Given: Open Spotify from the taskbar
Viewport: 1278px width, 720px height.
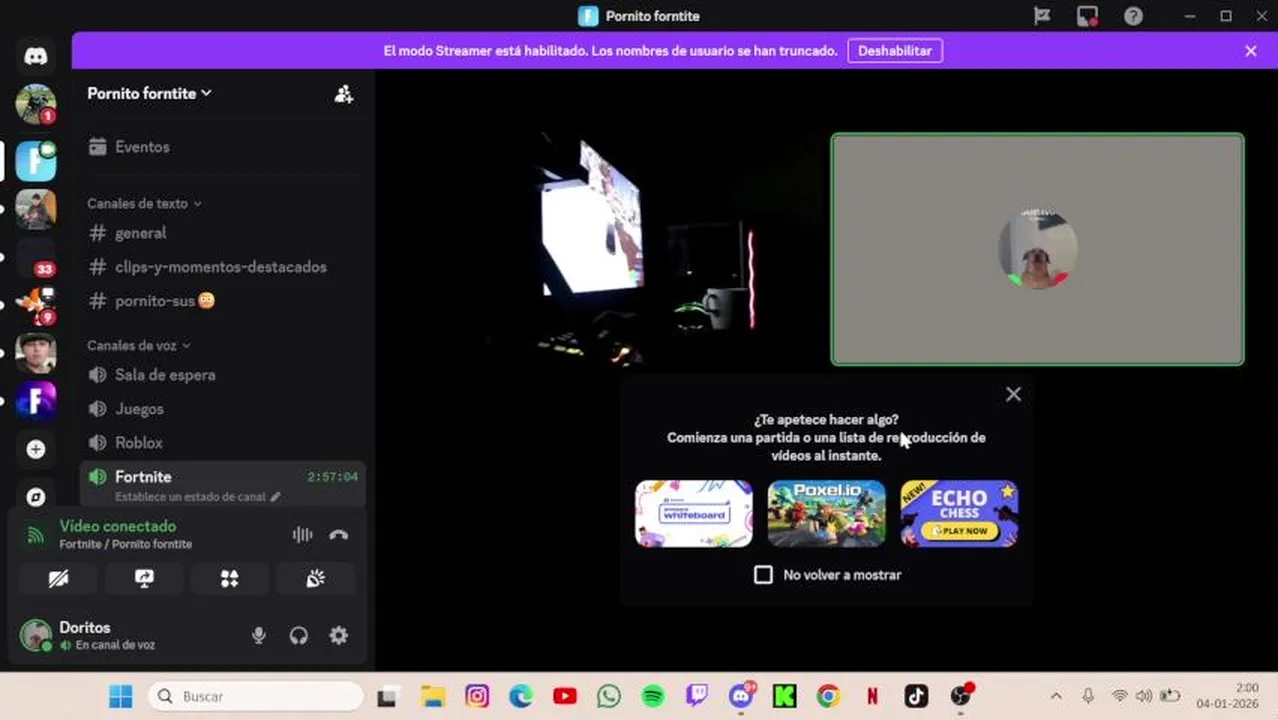Looking at the screenshot, I should 653,696.
